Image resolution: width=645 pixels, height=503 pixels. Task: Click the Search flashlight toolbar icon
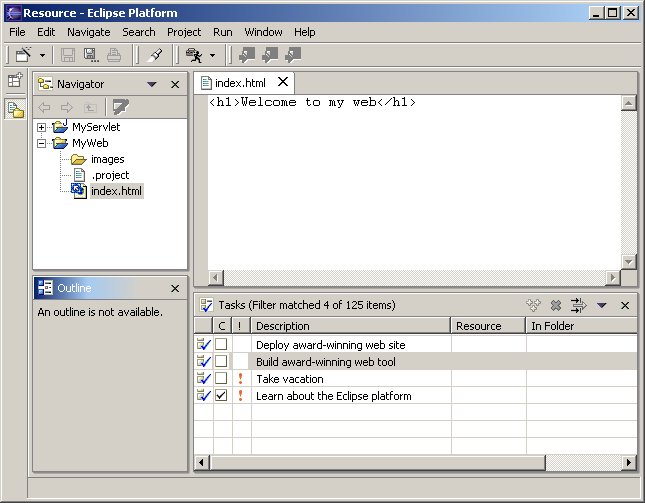pos(154,55)
